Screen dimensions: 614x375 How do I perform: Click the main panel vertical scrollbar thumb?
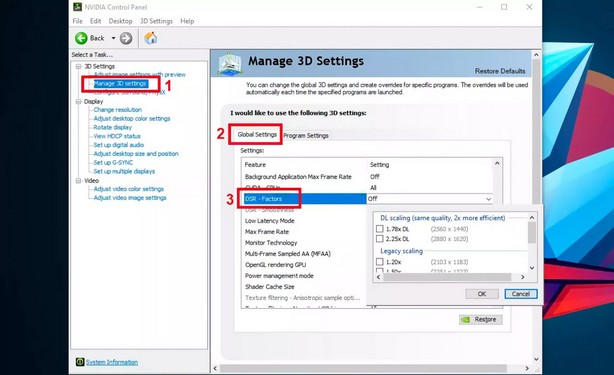(x=536, y=133)
